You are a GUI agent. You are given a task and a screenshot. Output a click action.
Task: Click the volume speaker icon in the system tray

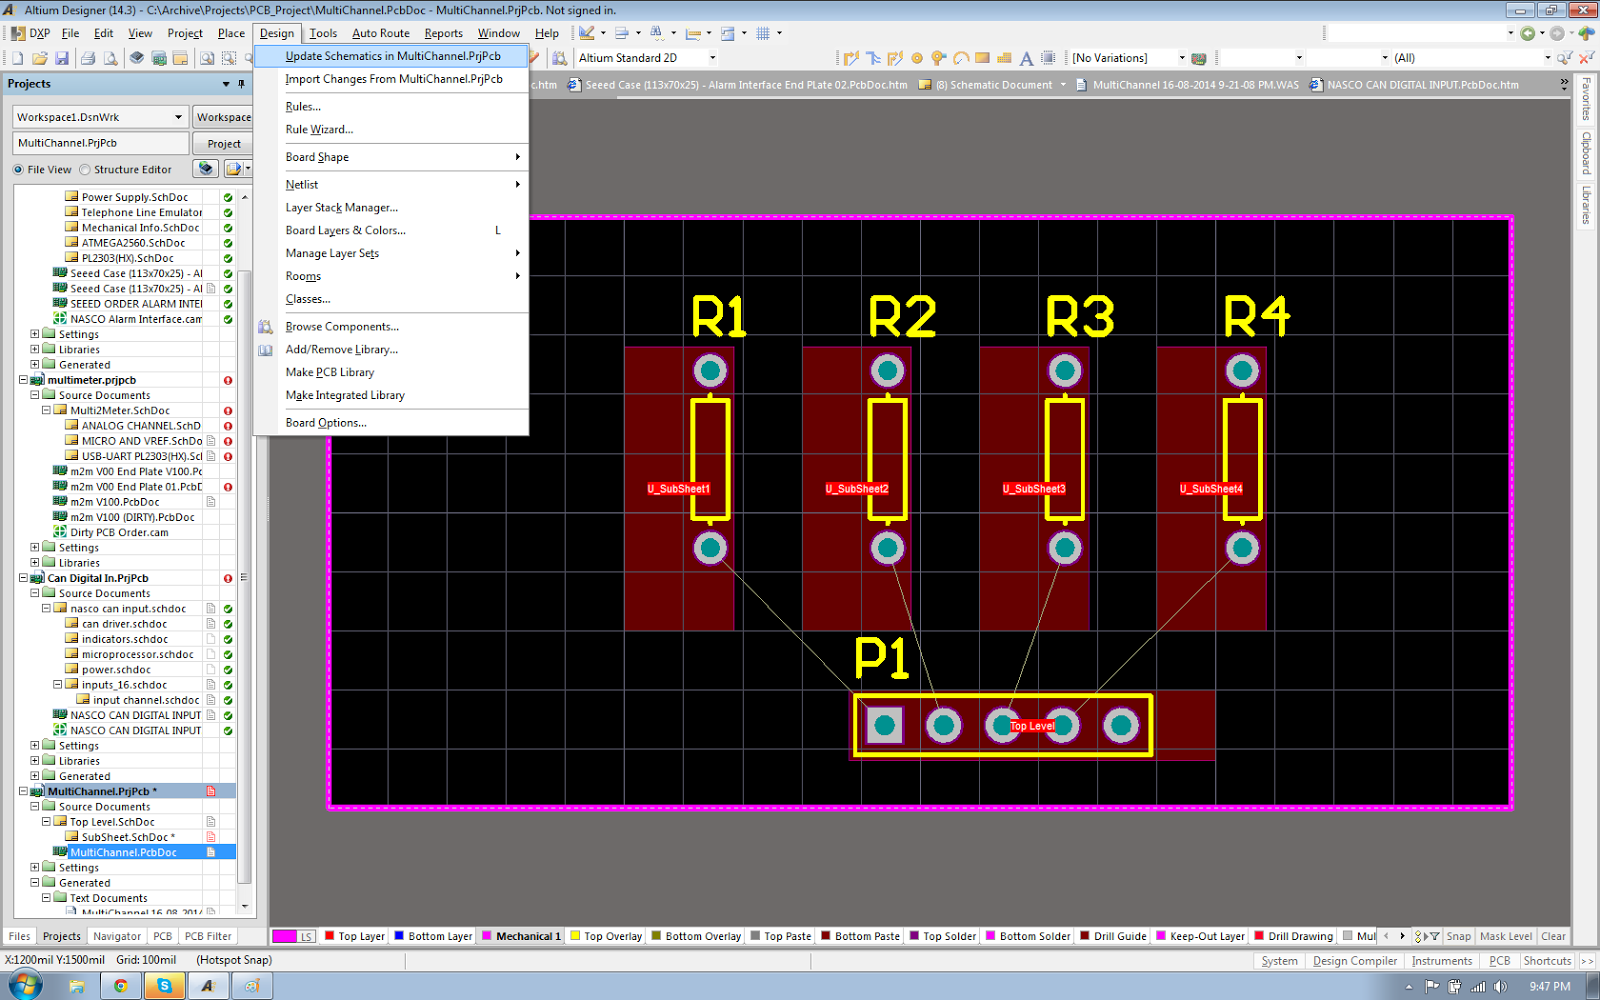[1499, 986]
